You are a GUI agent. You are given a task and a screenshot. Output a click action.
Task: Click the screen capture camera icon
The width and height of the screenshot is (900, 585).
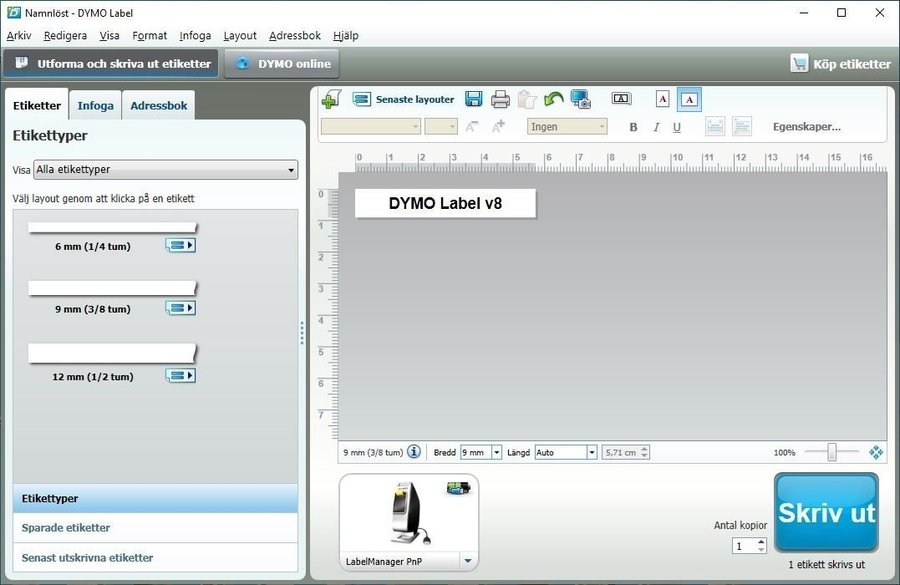pos(581,99)
